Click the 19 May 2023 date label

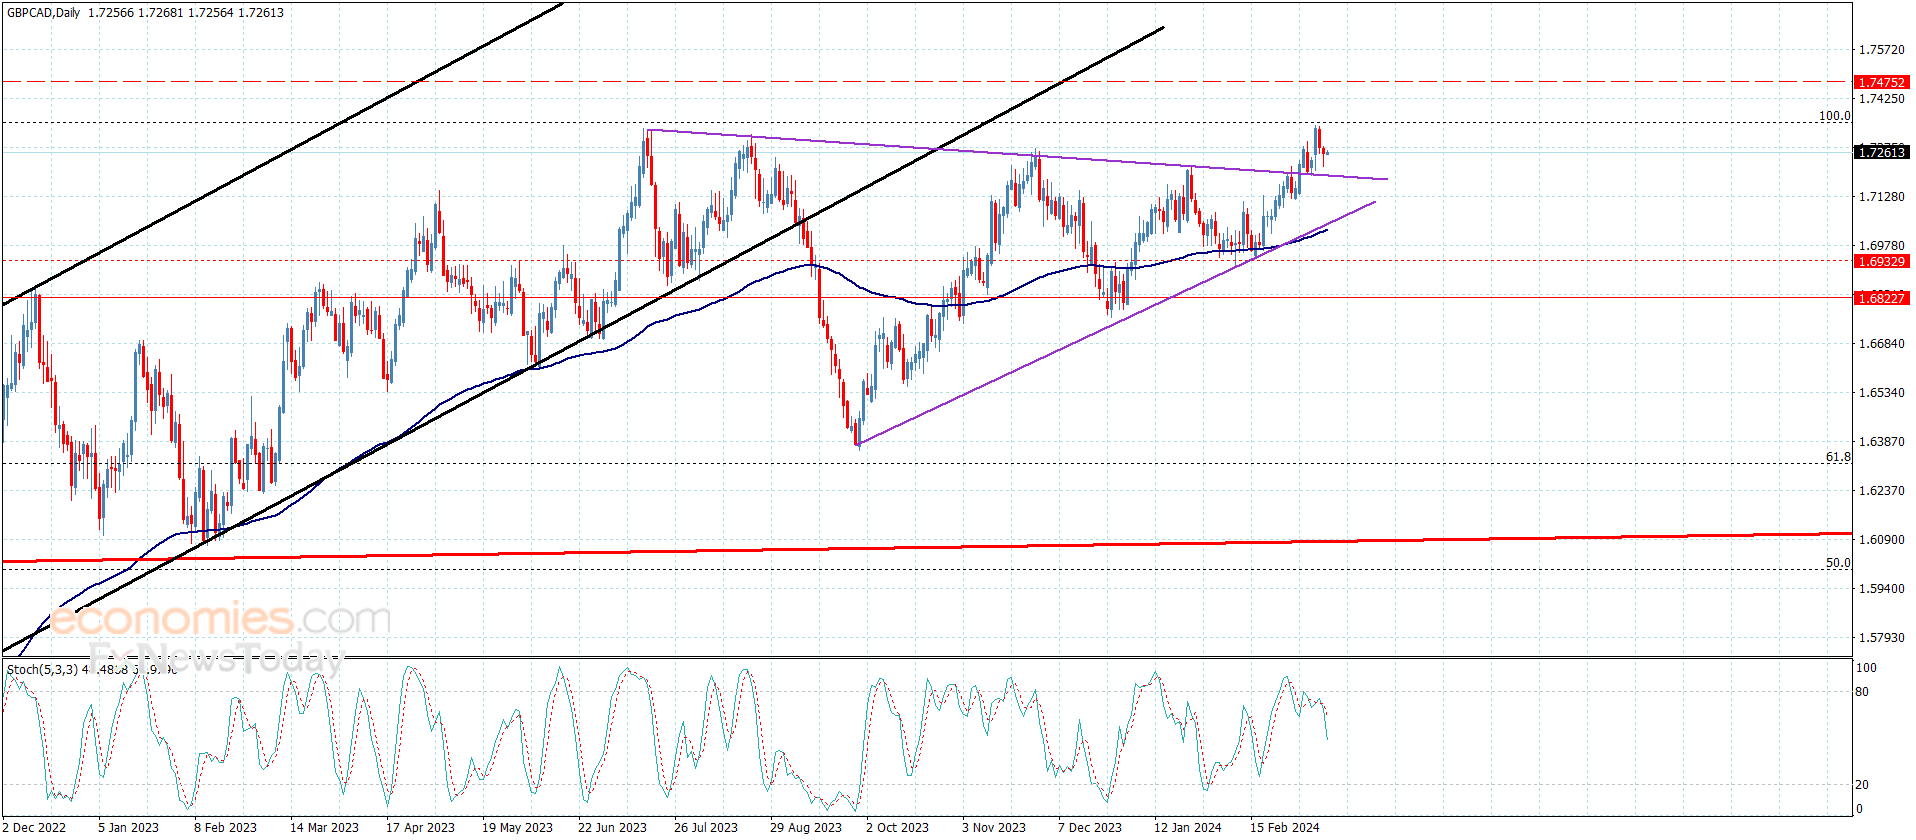517,827
